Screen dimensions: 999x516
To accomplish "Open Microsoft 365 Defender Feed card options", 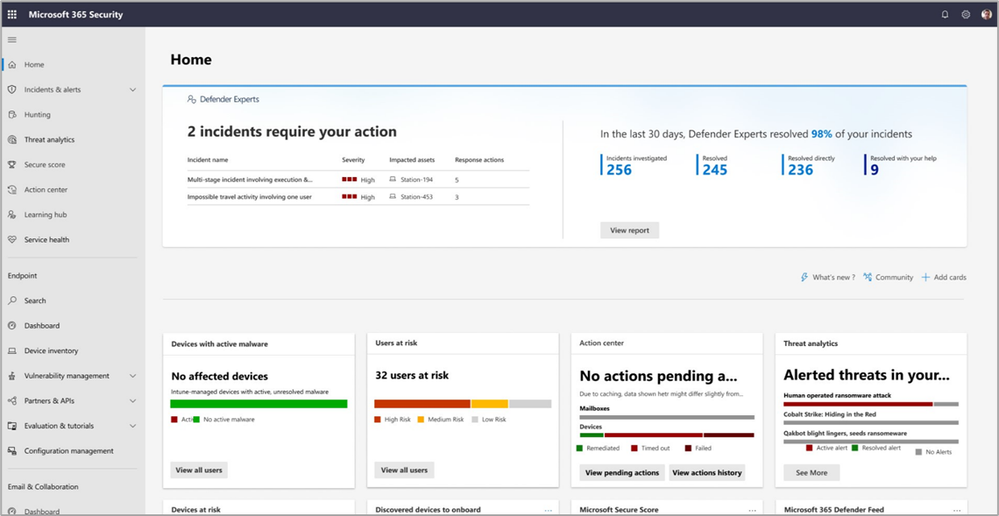I will tap(956, 510).
